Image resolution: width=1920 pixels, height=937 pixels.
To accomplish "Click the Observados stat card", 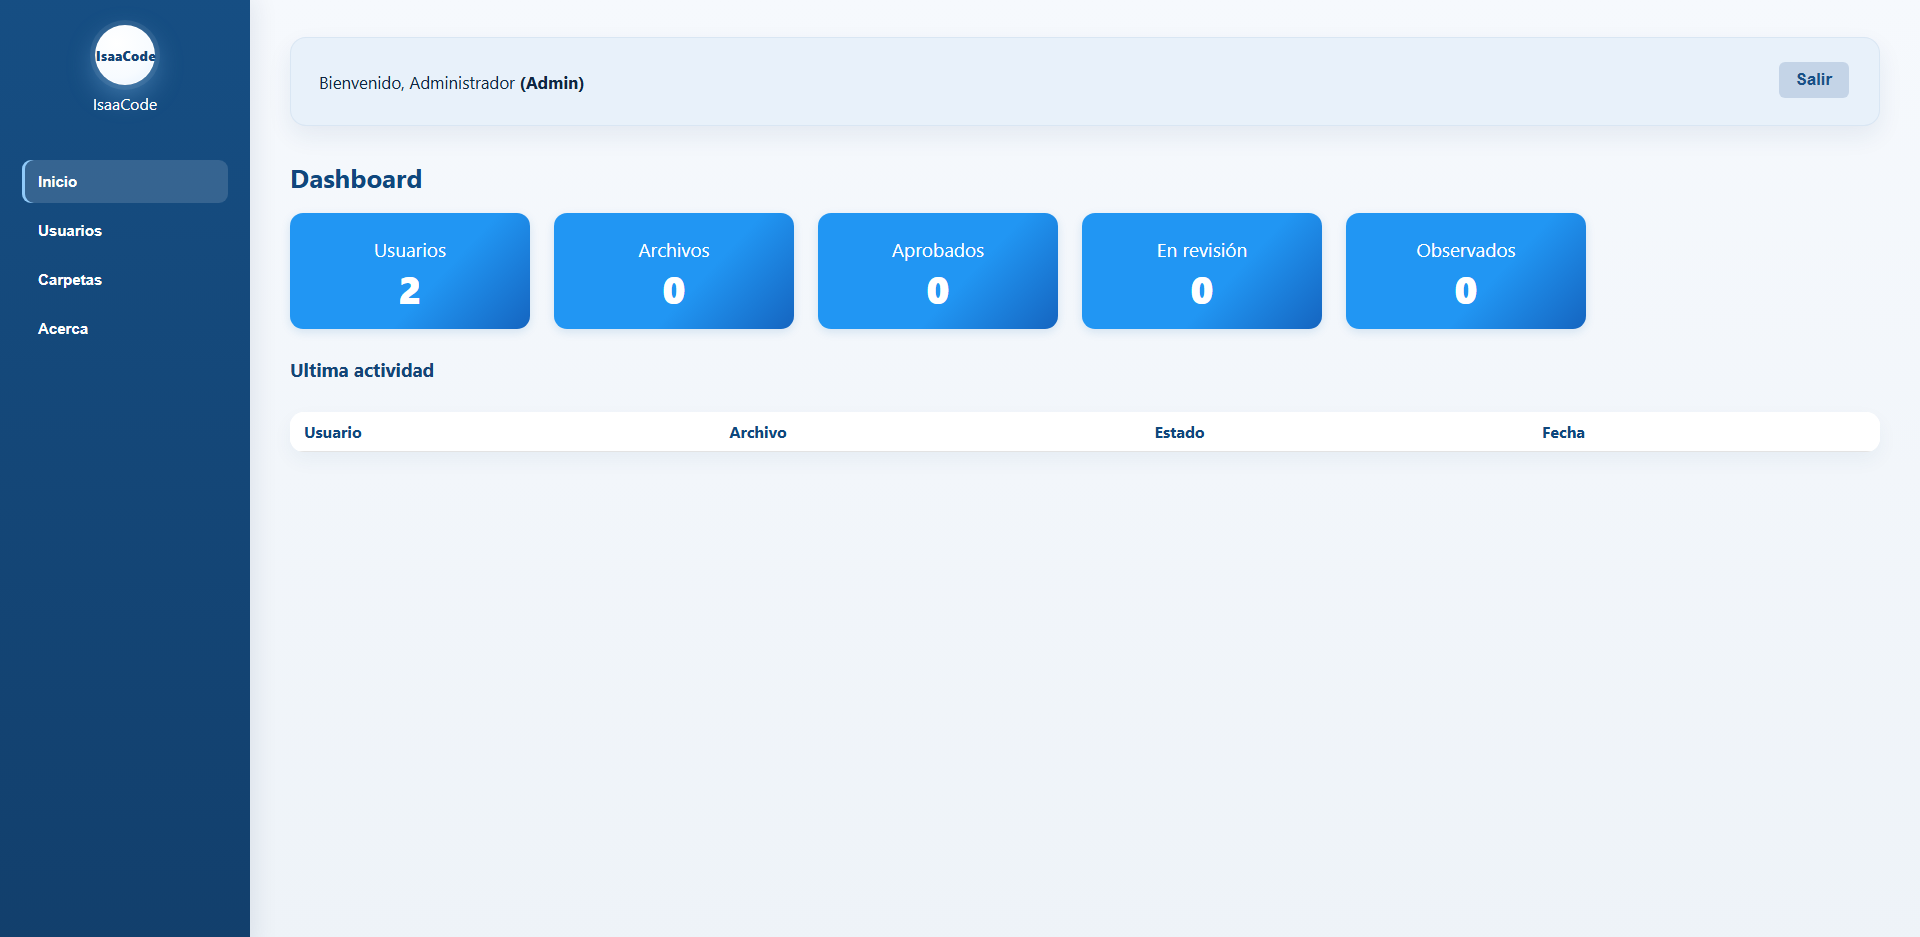I will coord(1466,271).
